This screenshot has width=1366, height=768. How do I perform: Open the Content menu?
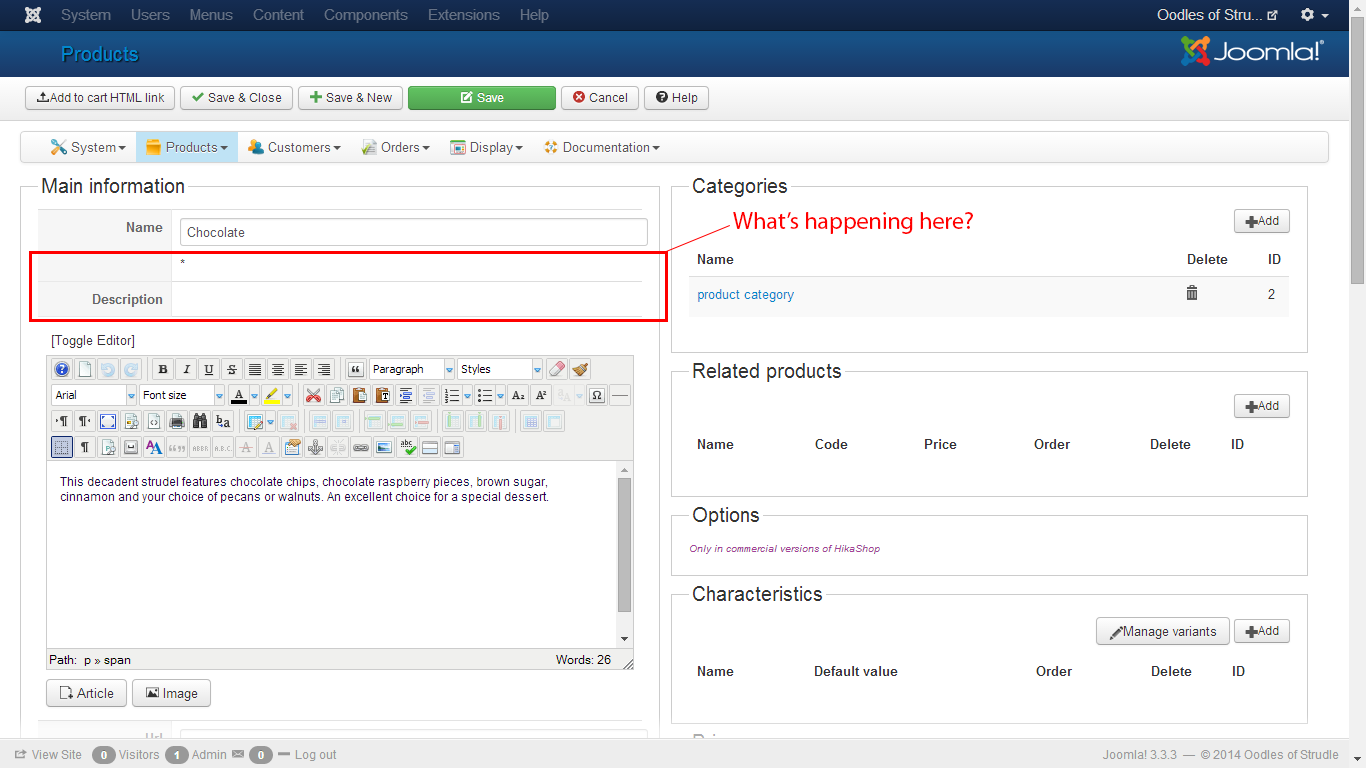click(278, 15)
